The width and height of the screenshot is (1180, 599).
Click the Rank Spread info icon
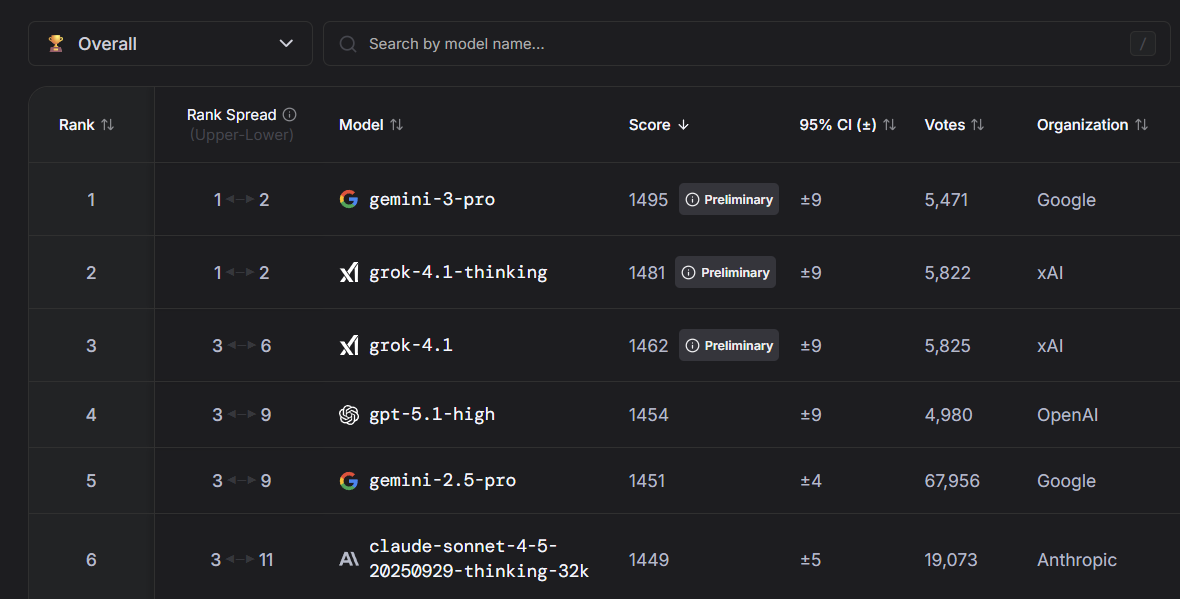(290, 115)
